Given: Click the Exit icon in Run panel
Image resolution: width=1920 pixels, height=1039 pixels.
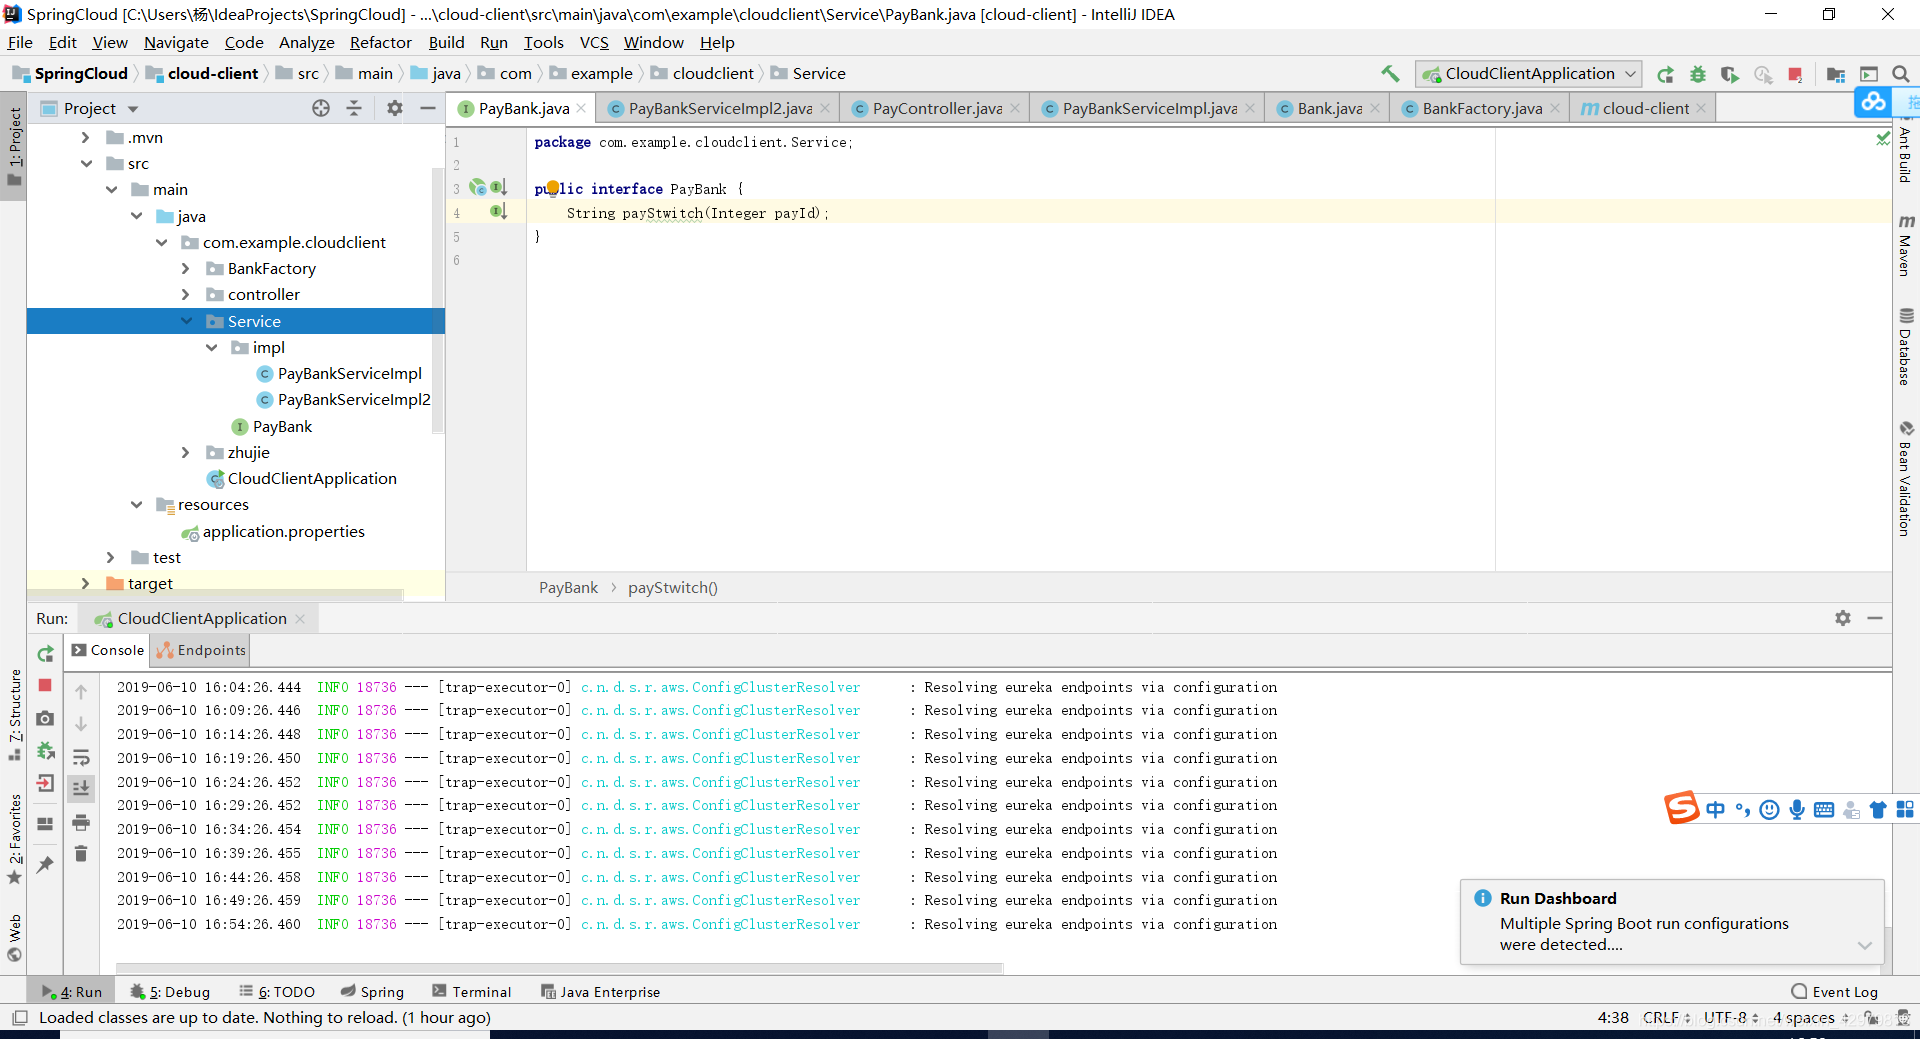Looking at the screenshot, I should 45,783.
